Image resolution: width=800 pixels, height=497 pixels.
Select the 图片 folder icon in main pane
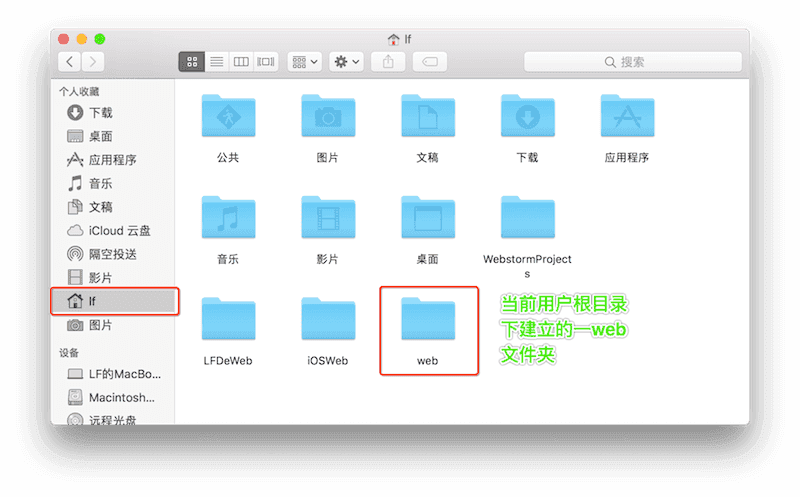click(x=328, y=116)
